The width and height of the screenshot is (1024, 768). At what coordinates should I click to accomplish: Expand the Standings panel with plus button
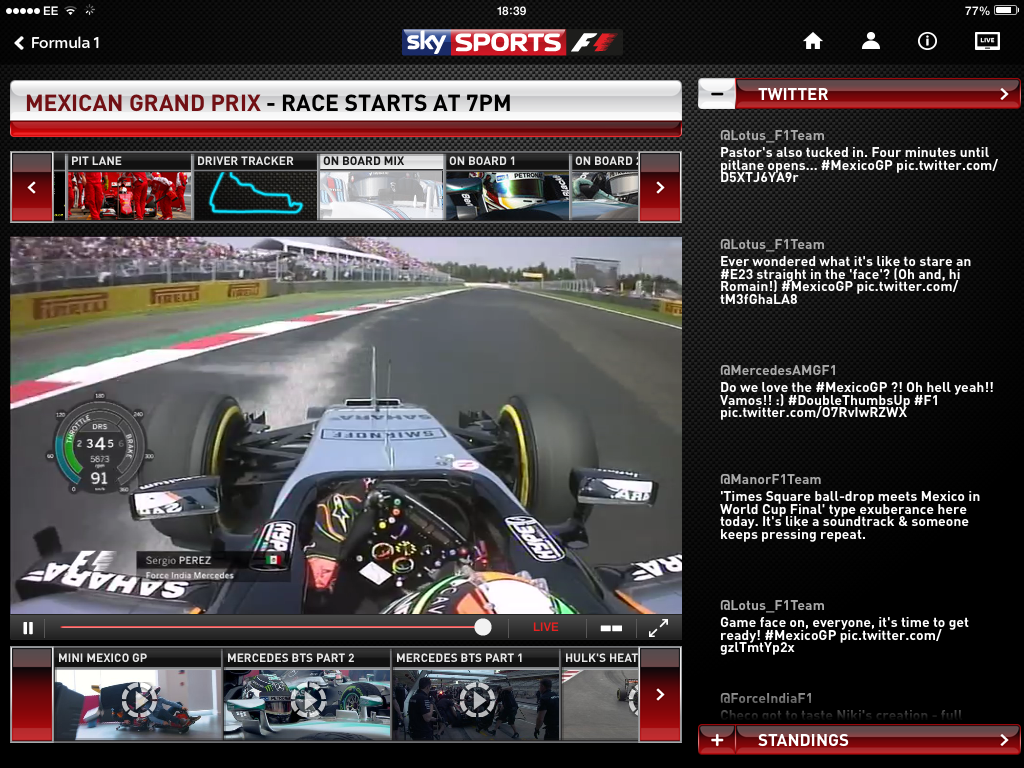pyautogui.click(x=717, y=740)
